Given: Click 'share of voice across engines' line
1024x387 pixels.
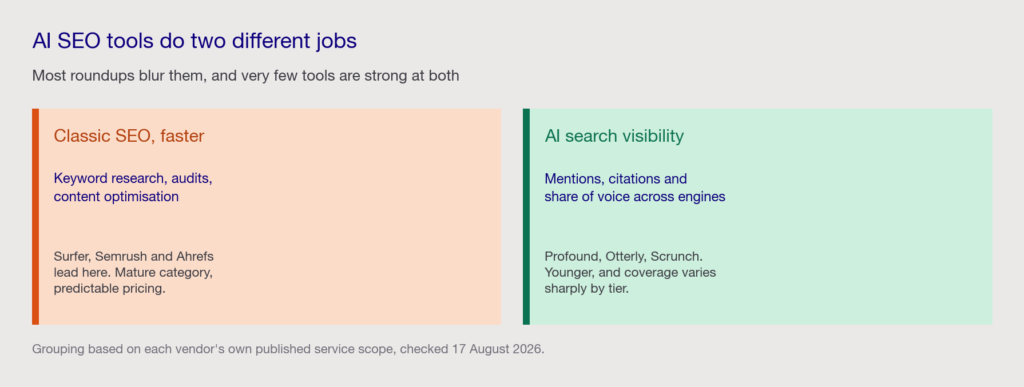Looking at the screenshot, I should [635, 196].
